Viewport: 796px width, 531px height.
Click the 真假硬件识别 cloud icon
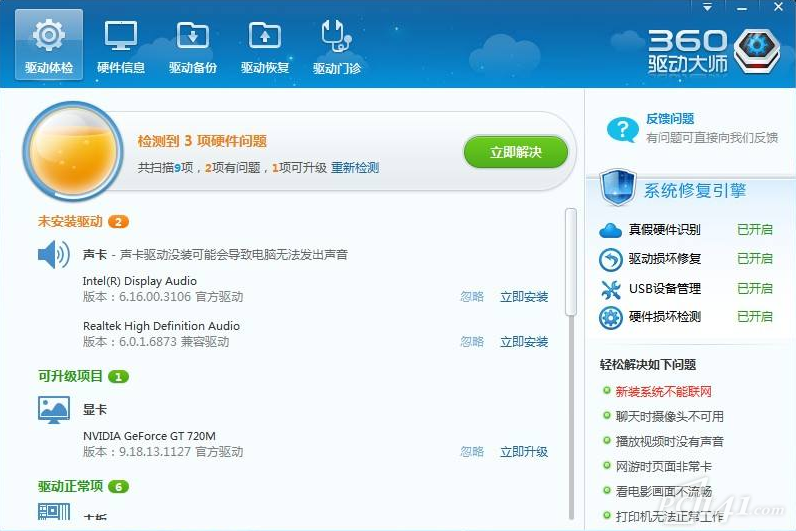coord(610,231)
